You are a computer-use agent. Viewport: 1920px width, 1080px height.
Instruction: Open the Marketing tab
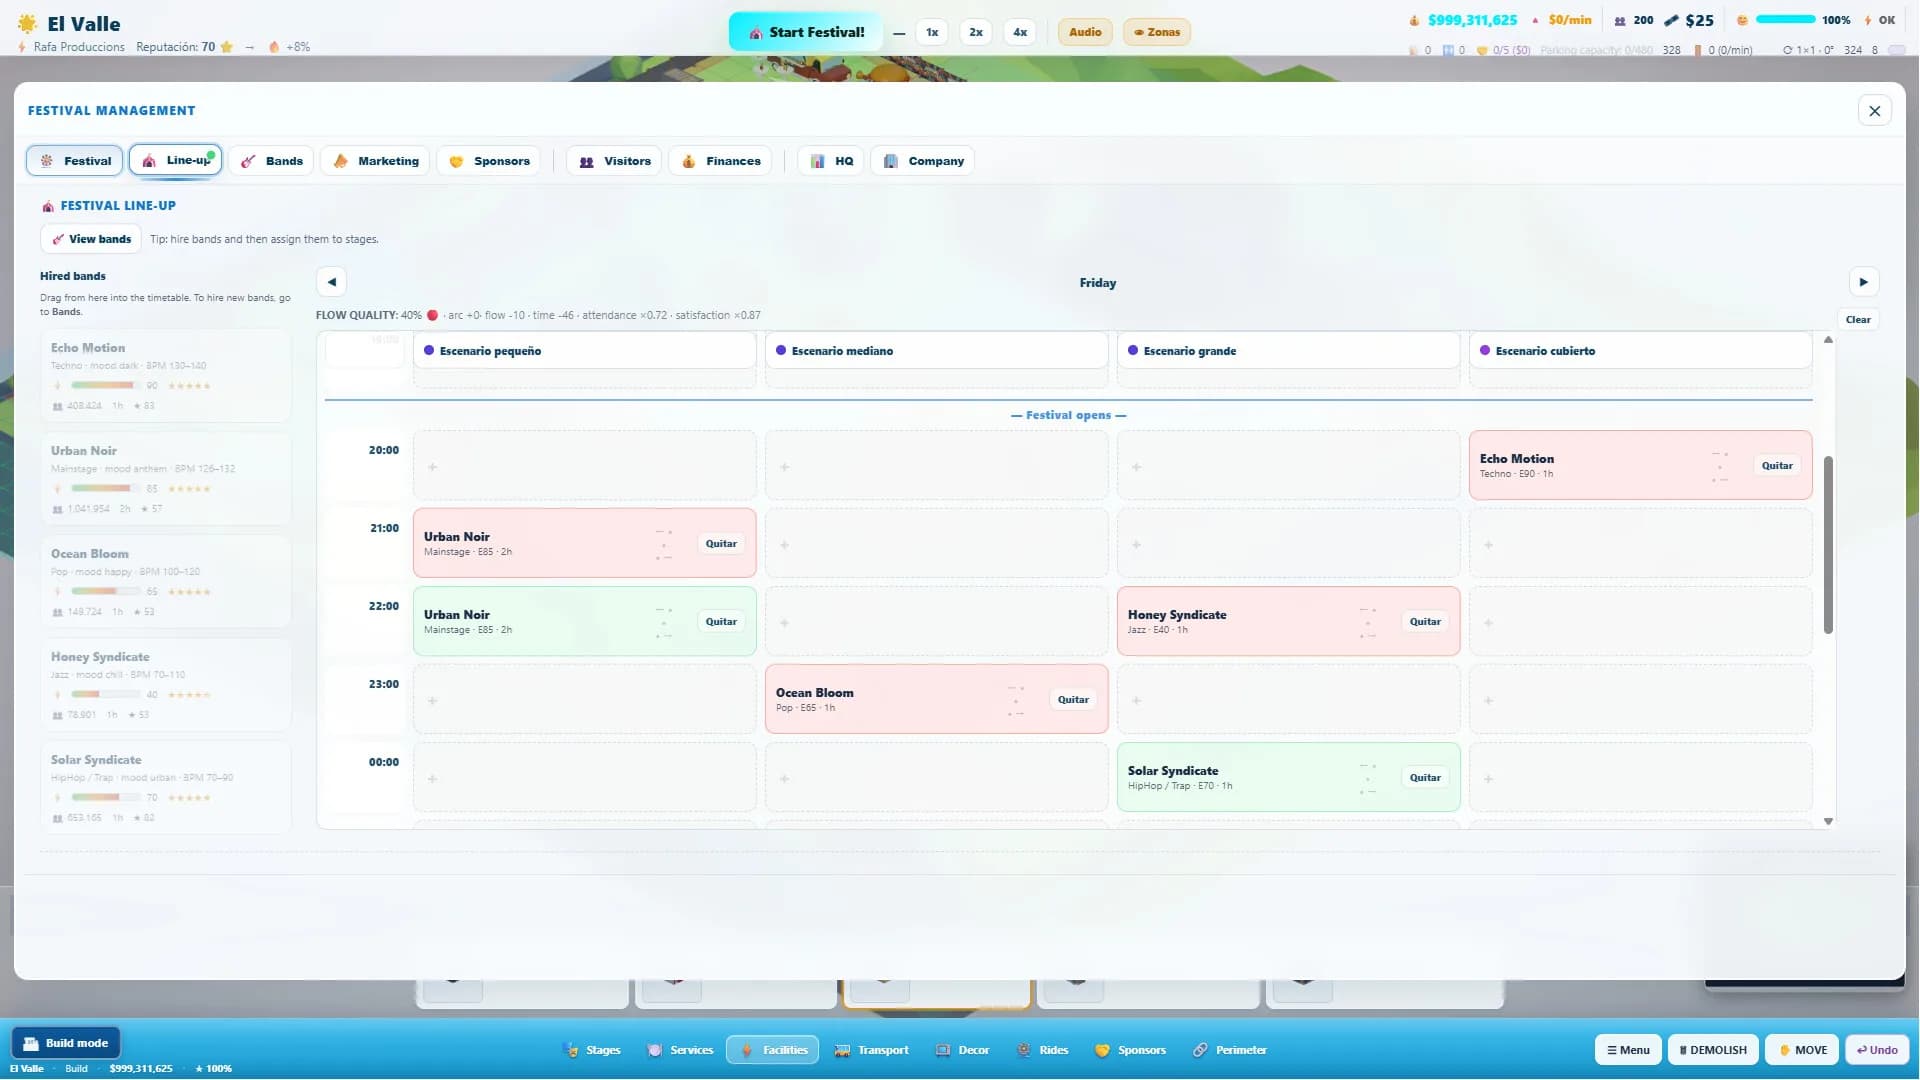click(x=376, y=161)
